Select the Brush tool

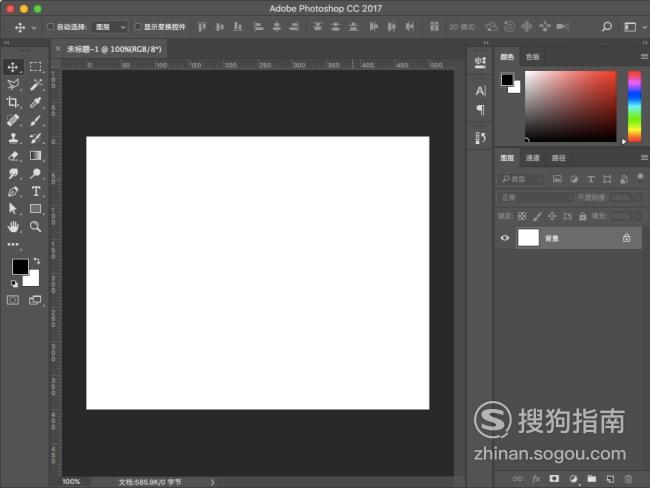tap(35, 120)
